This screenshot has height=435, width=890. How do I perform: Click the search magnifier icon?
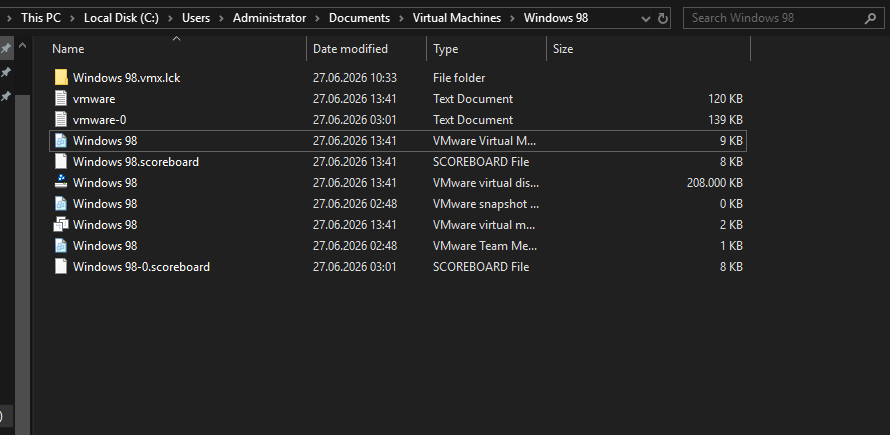[x=870, y=18]
